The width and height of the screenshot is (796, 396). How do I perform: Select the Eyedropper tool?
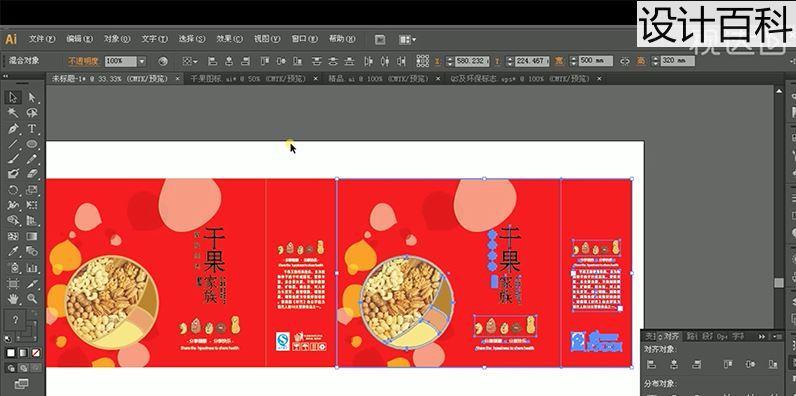point(14,251)
